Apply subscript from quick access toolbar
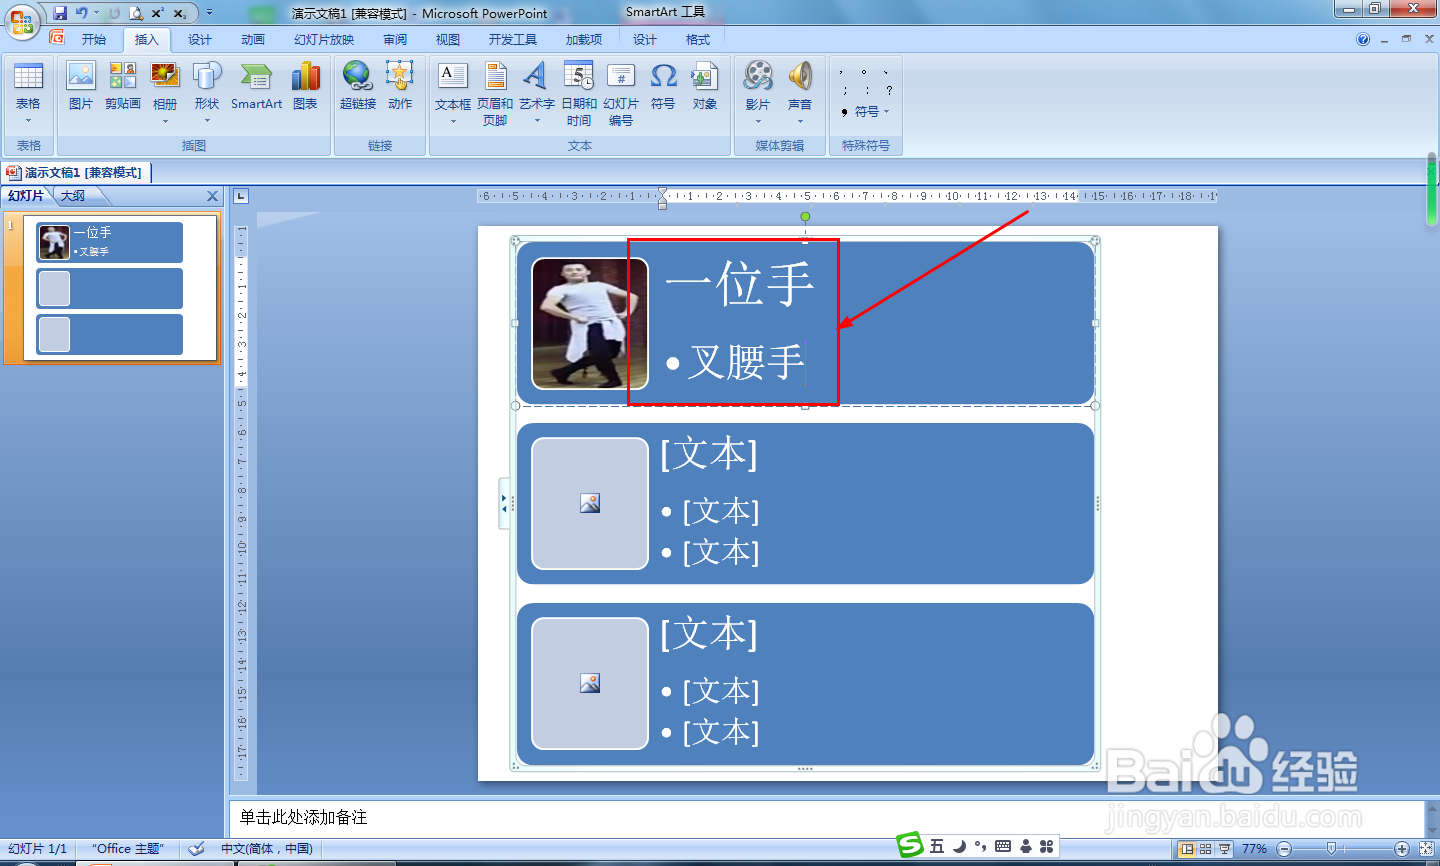Screen dimensions: 1440x866 [x=180, y=13]
